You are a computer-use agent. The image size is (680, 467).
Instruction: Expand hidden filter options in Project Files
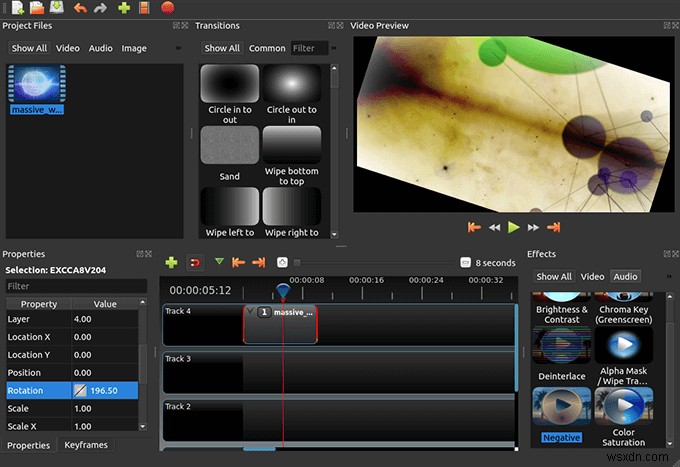pyautogui.click(x=179, y=47)
